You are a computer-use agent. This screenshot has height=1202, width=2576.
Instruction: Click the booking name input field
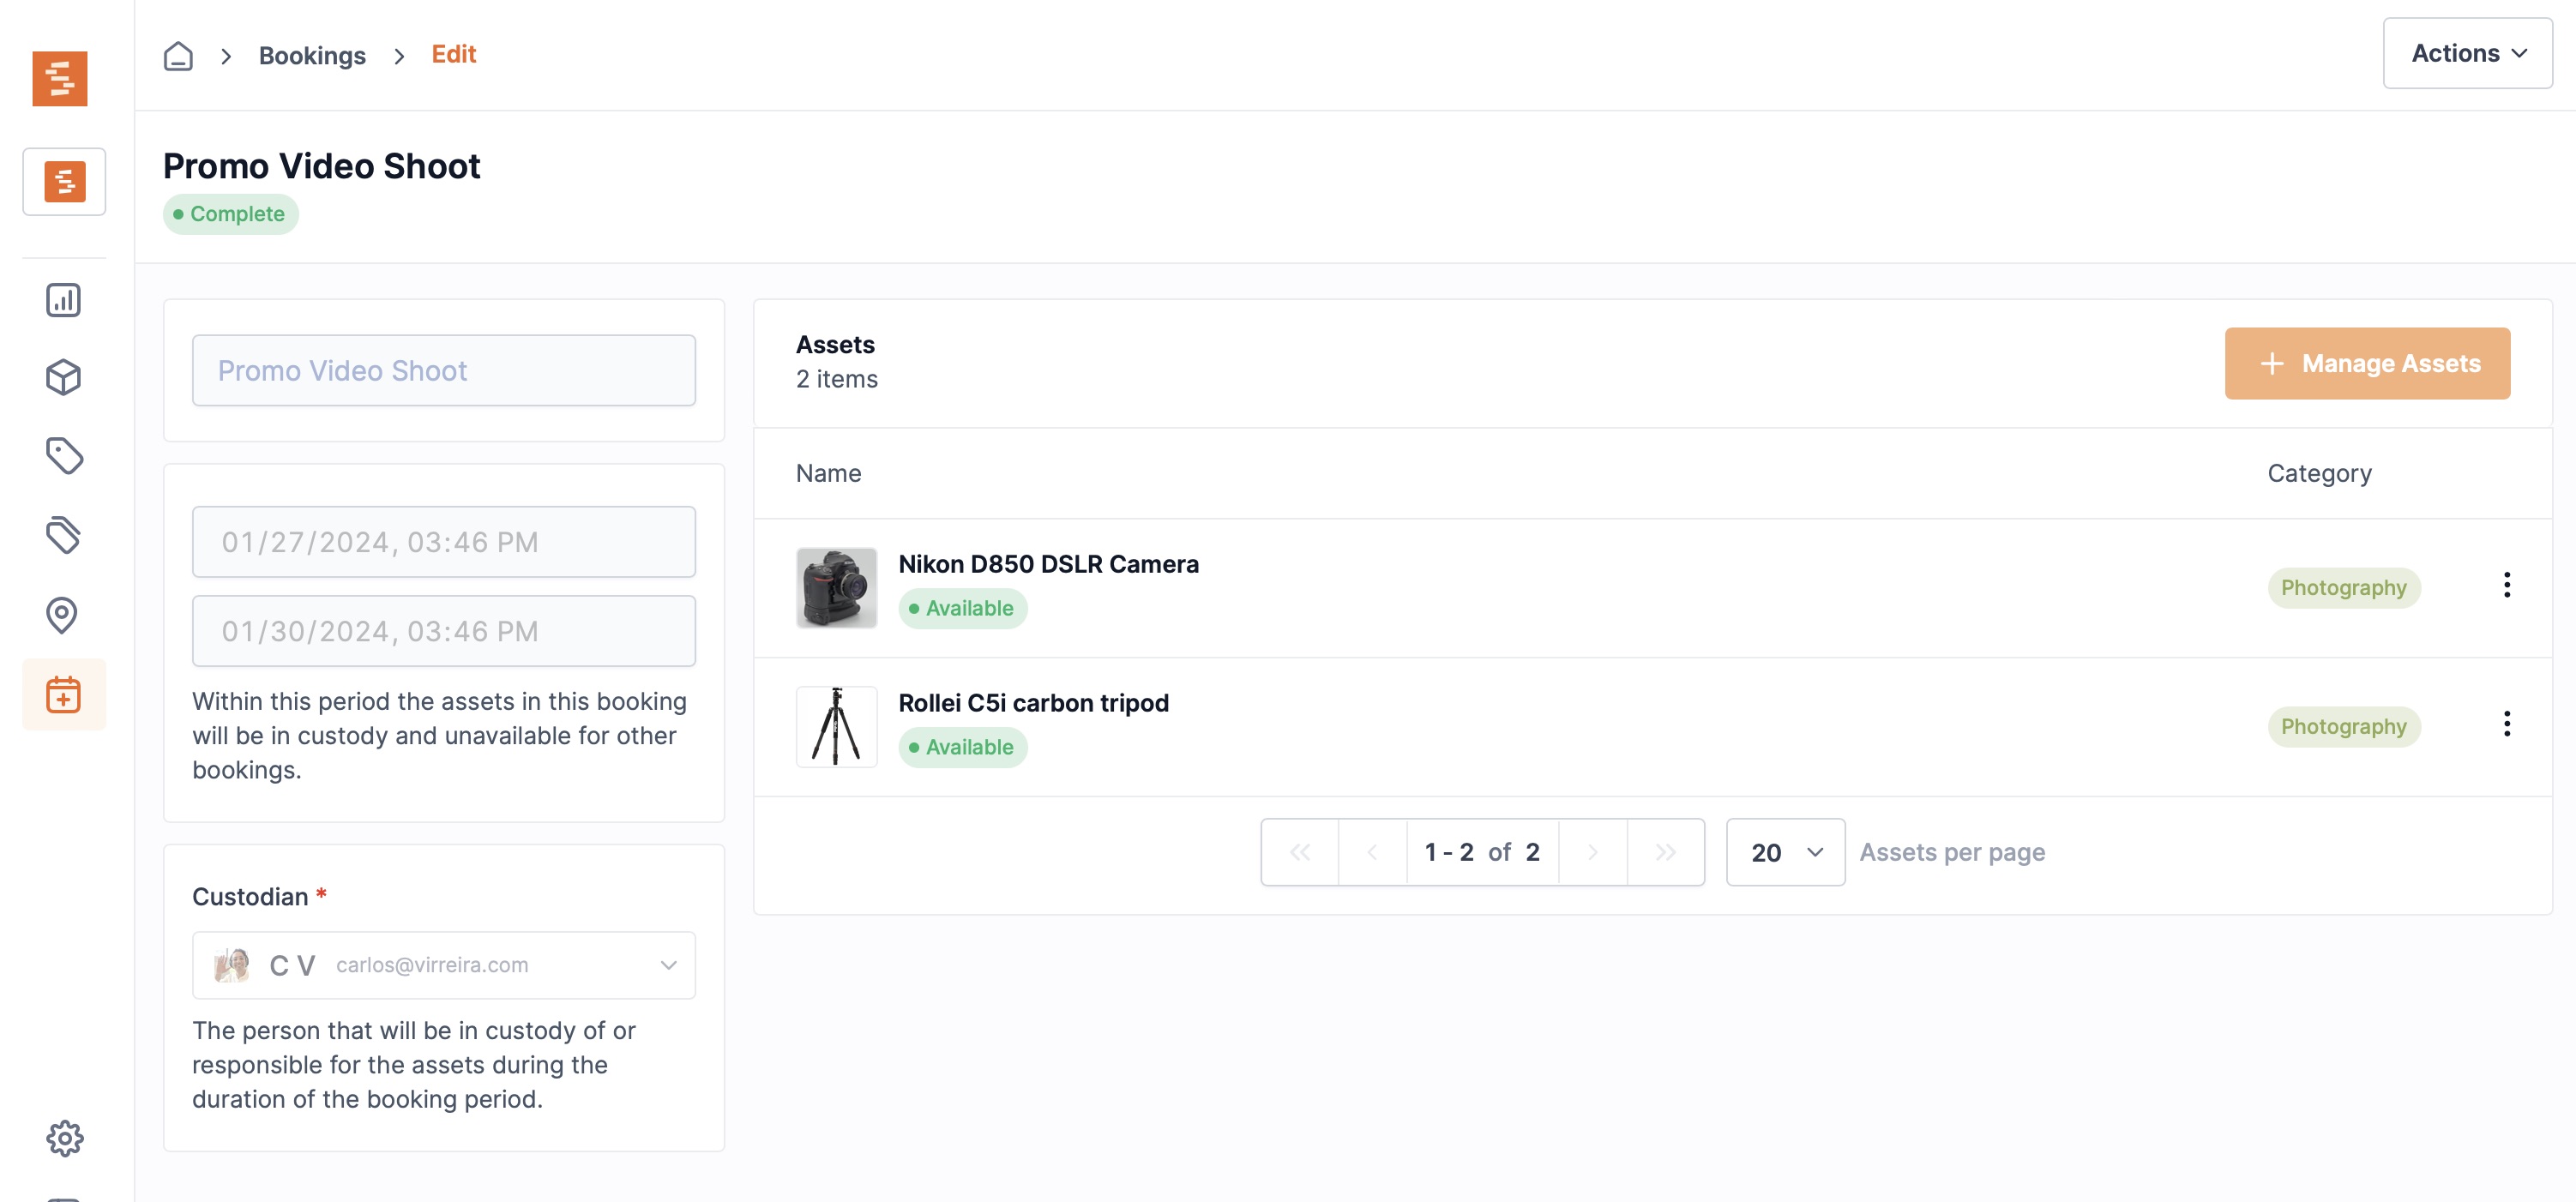444,371
